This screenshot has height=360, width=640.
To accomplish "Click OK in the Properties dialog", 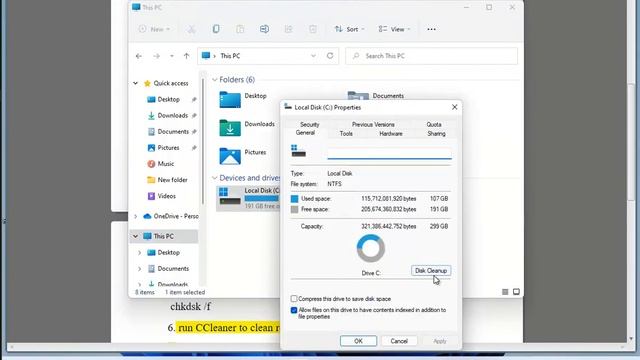I will pyautogui.click(x=358, y=341).
